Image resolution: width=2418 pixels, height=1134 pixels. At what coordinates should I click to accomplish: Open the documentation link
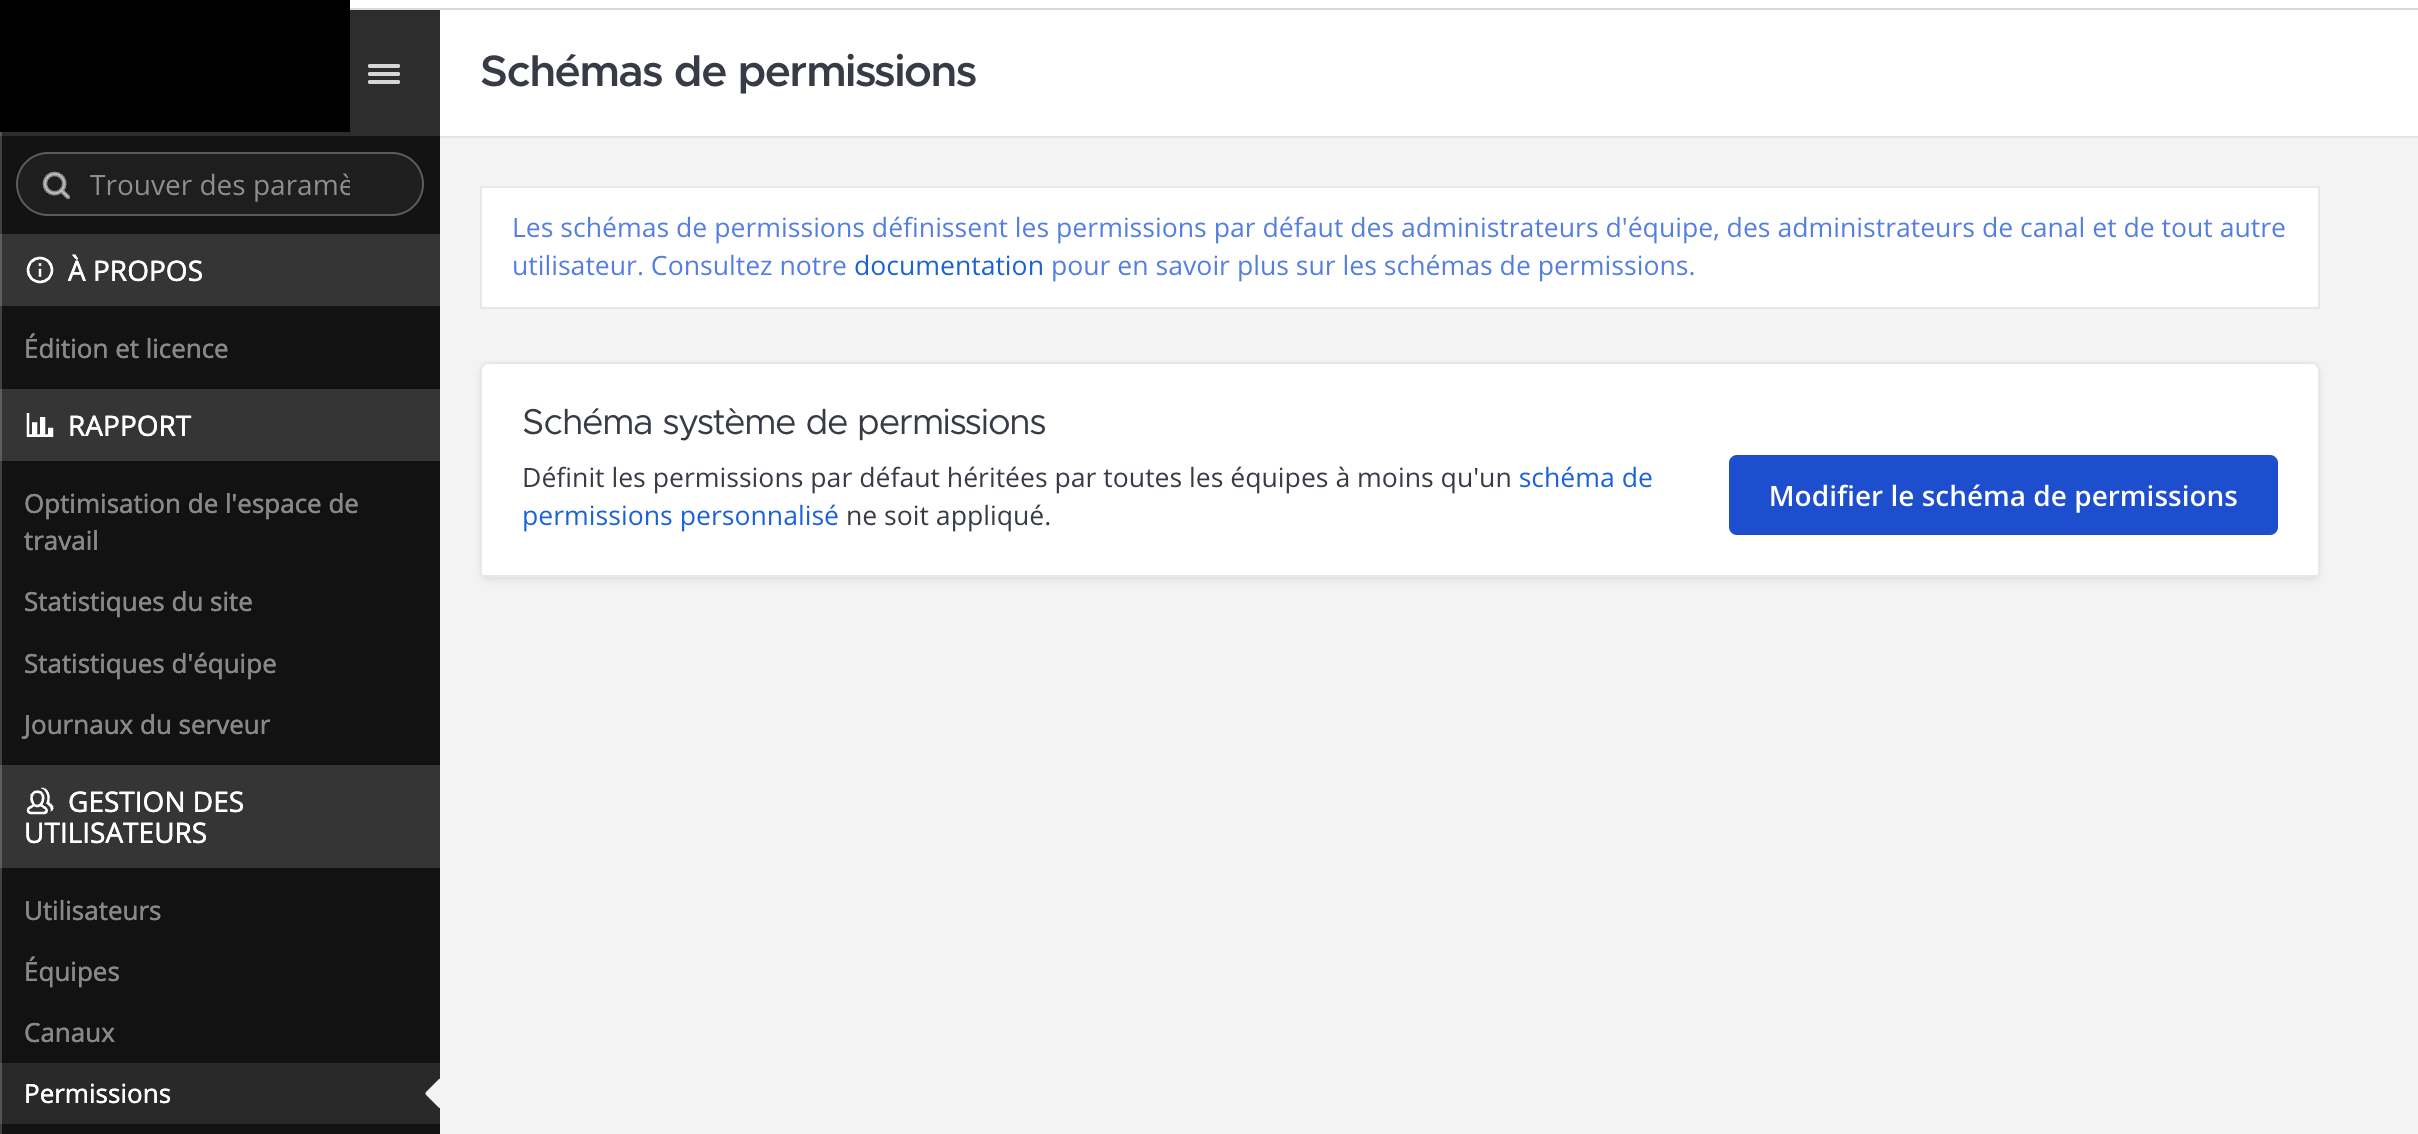point(948,266)
